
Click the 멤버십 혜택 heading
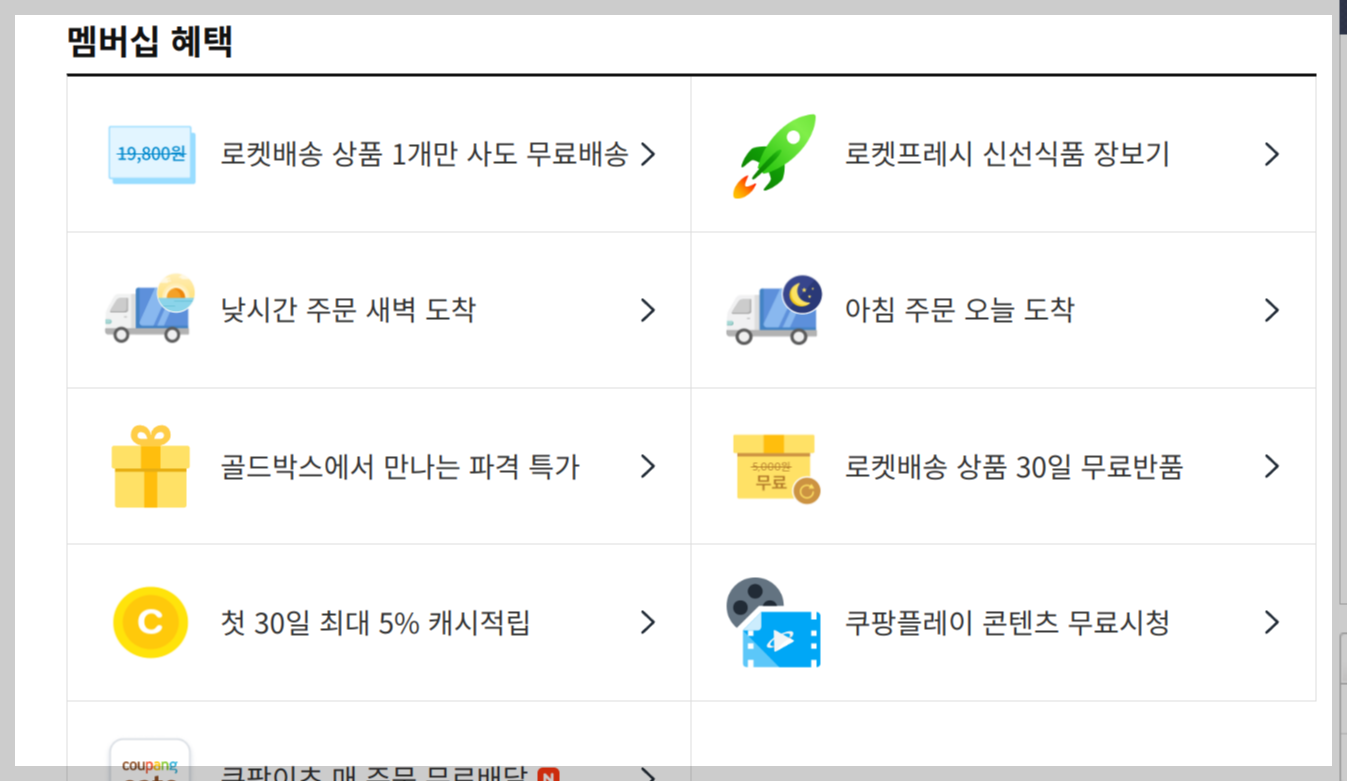tap(150, 41)
